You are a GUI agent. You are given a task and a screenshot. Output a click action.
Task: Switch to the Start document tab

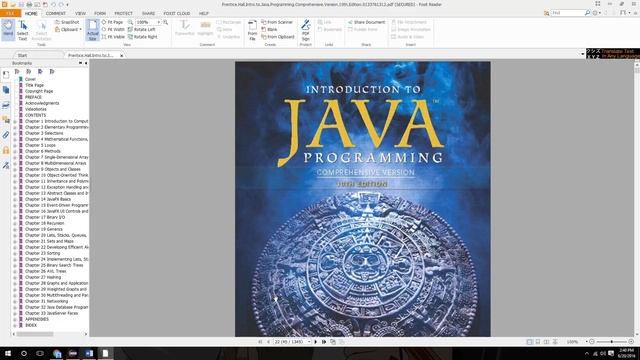22,55
